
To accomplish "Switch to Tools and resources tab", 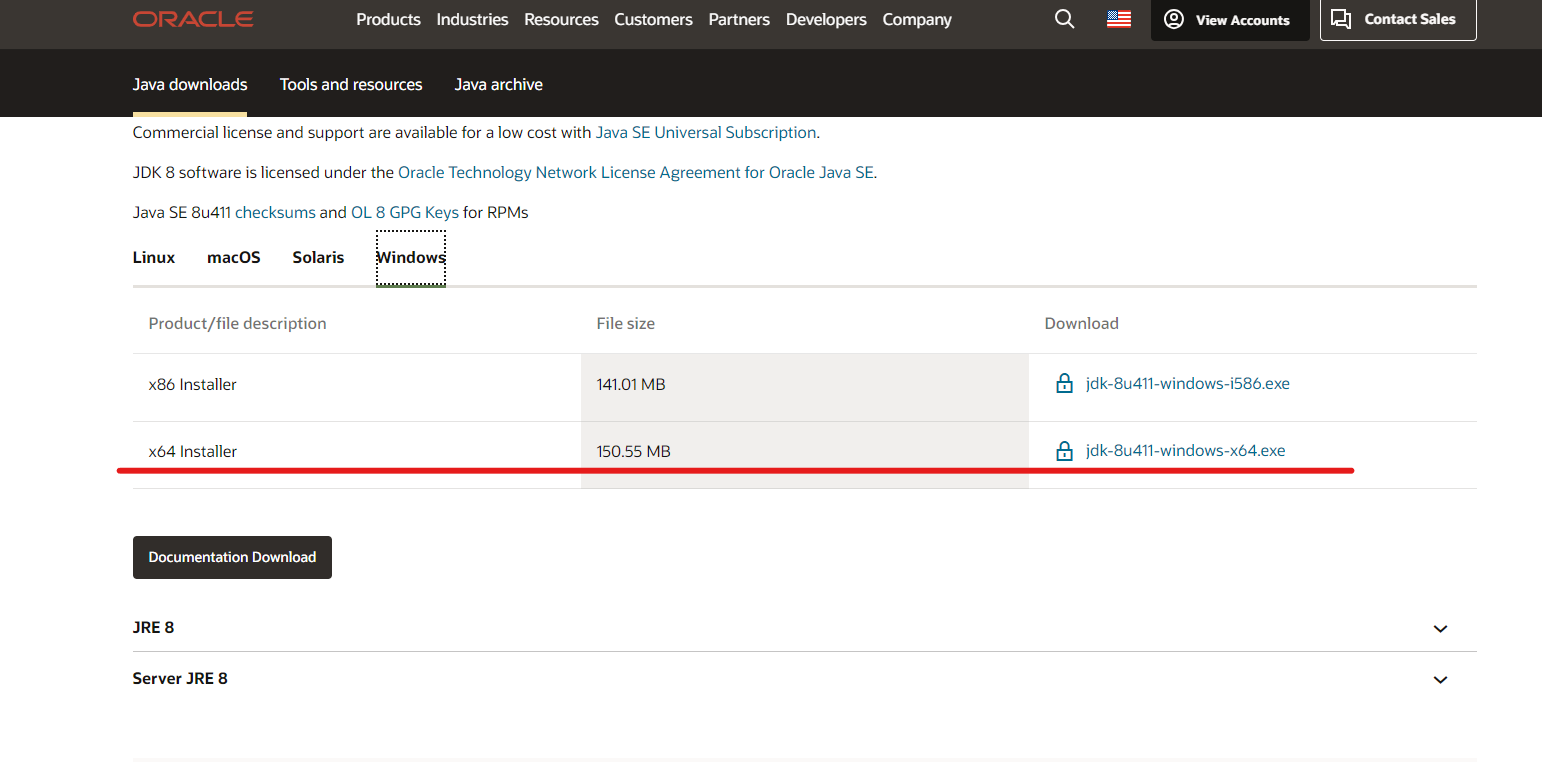I will (351, 85).
